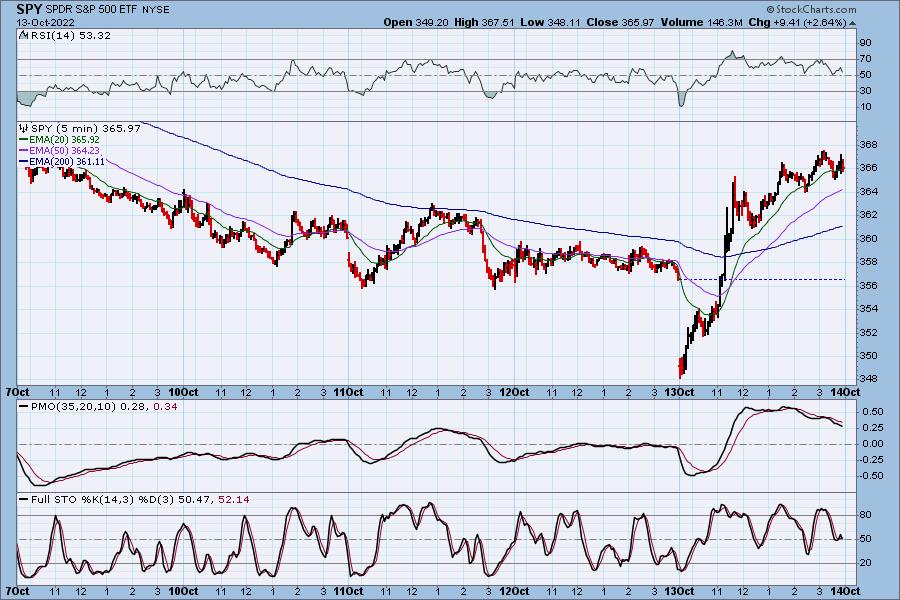Click the 0.25 level on the PMO axis
Image resolution: width=900 pixels, height=600 pixels.
click(872, 428)
